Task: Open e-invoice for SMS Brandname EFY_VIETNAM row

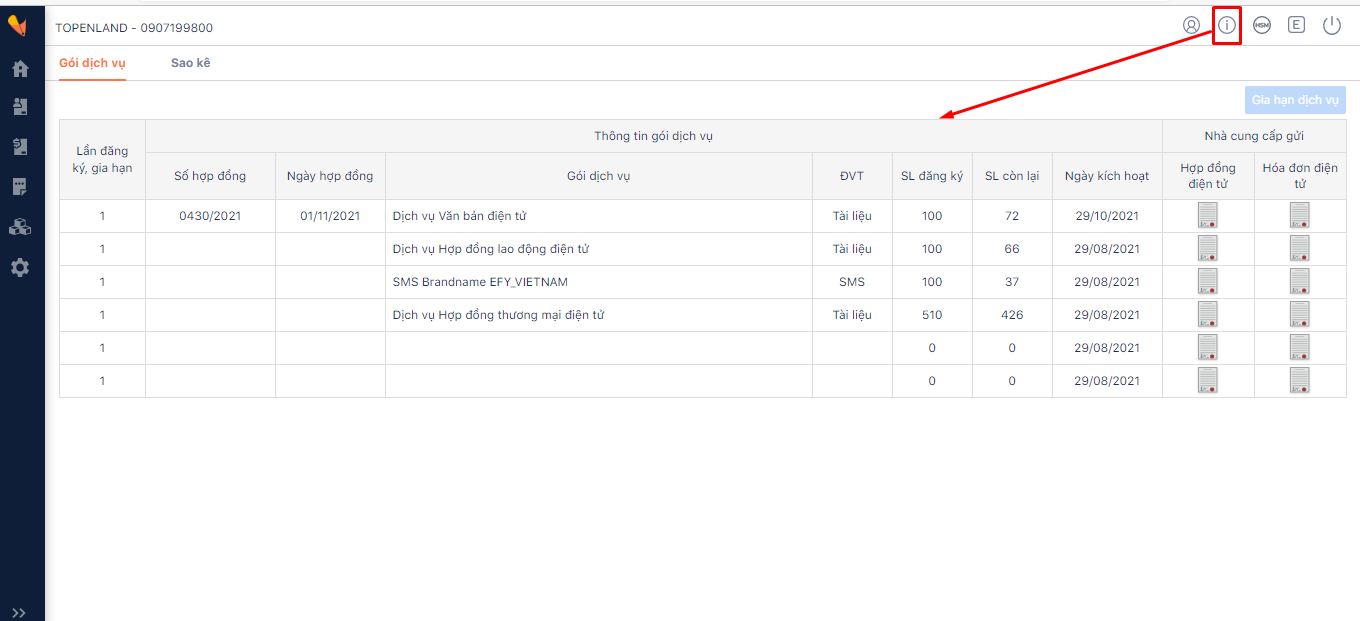Action: coord(1299,281)
